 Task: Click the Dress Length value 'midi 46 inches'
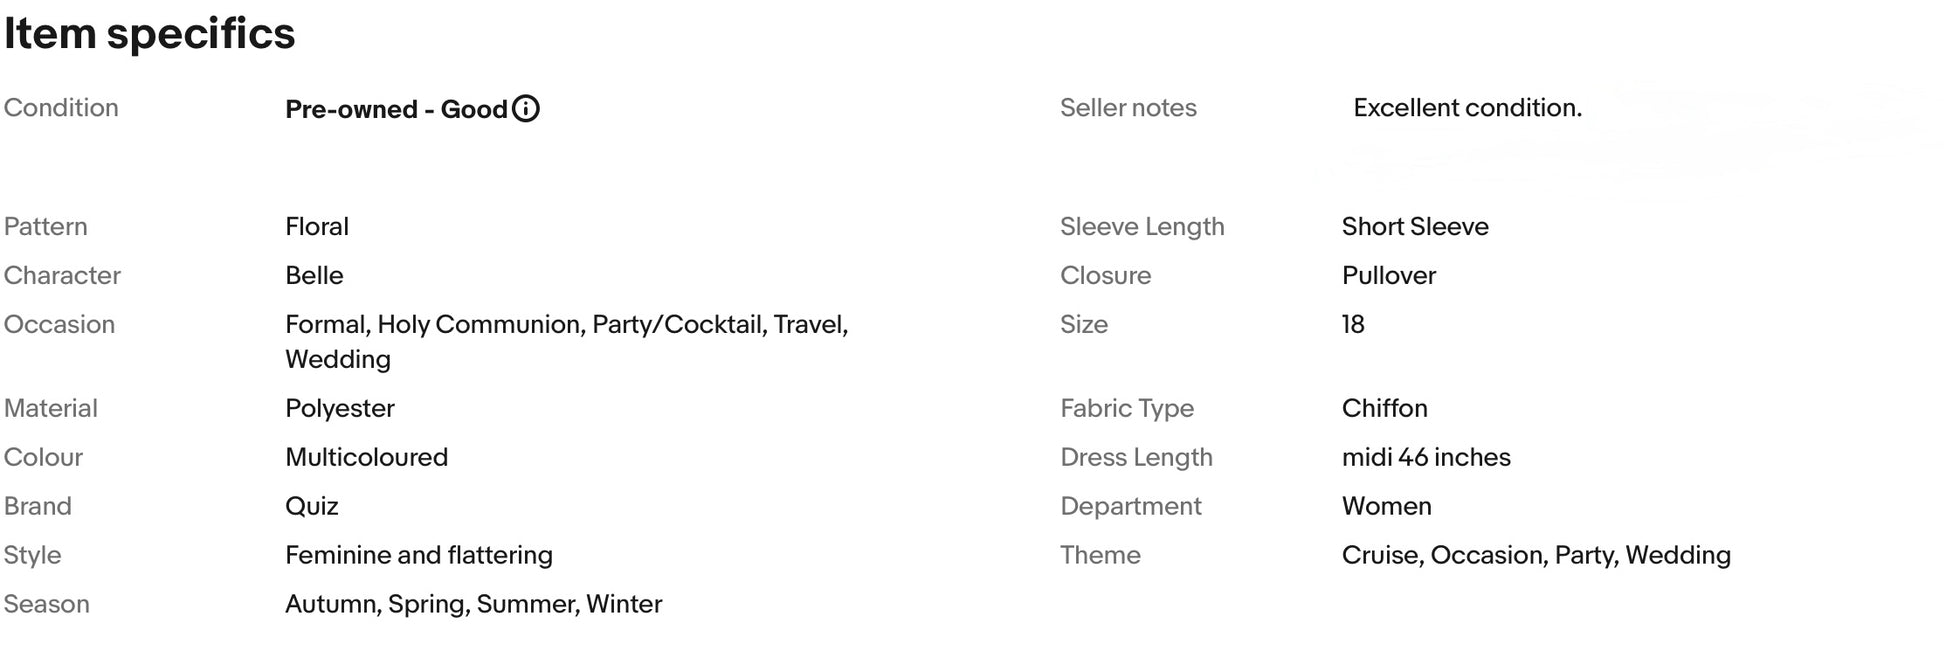pyautogui.click(x=1426, y=457)
